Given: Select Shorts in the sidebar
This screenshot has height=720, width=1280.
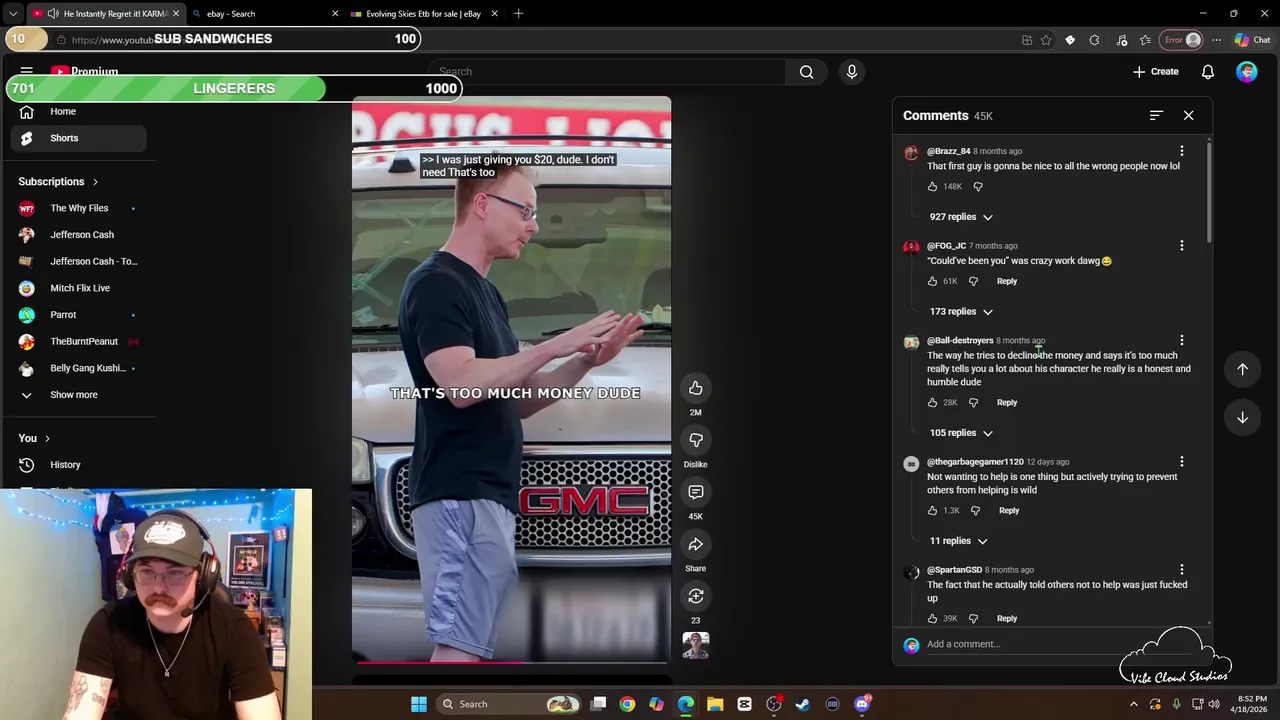Looking at the screenshot, I should 78,139.
